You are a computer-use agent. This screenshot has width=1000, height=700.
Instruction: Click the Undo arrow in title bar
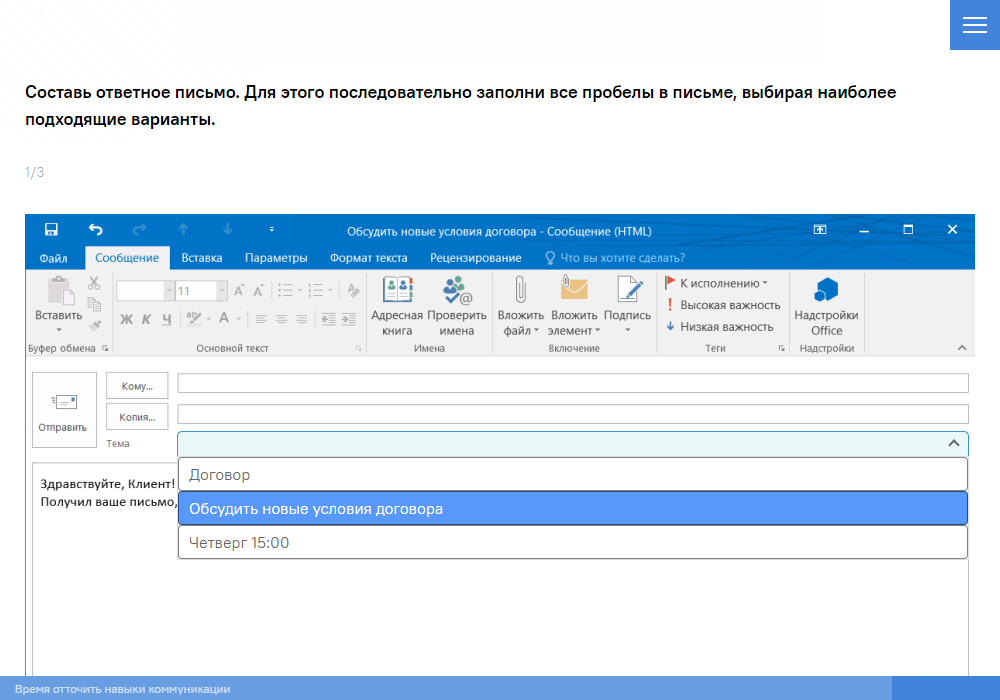click(x=95, y=230)
